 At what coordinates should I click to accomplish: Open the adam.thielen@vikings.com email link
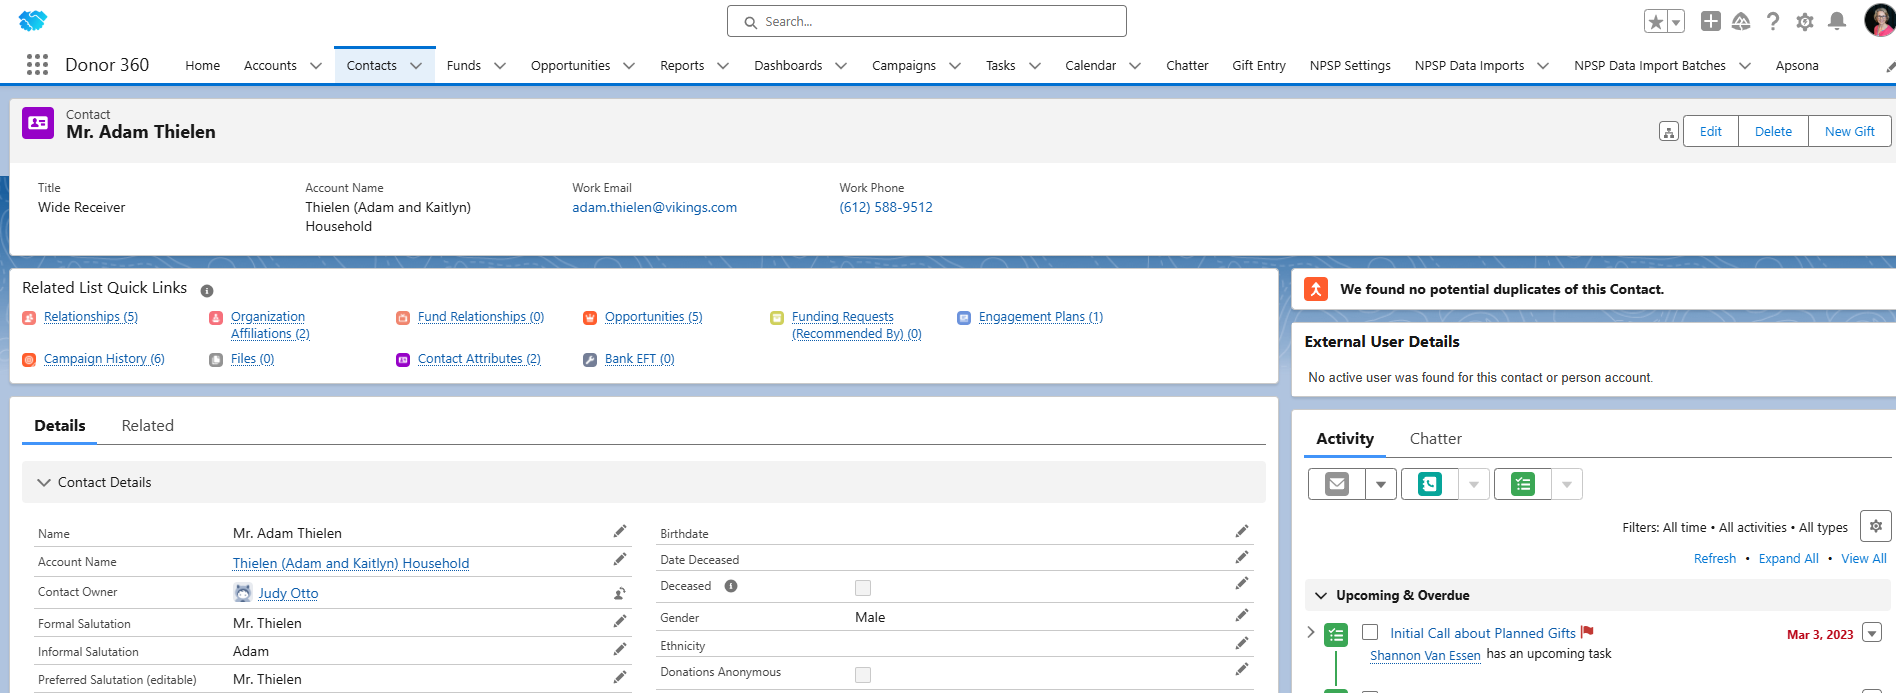pyautogui.click(x=654, y=207)
